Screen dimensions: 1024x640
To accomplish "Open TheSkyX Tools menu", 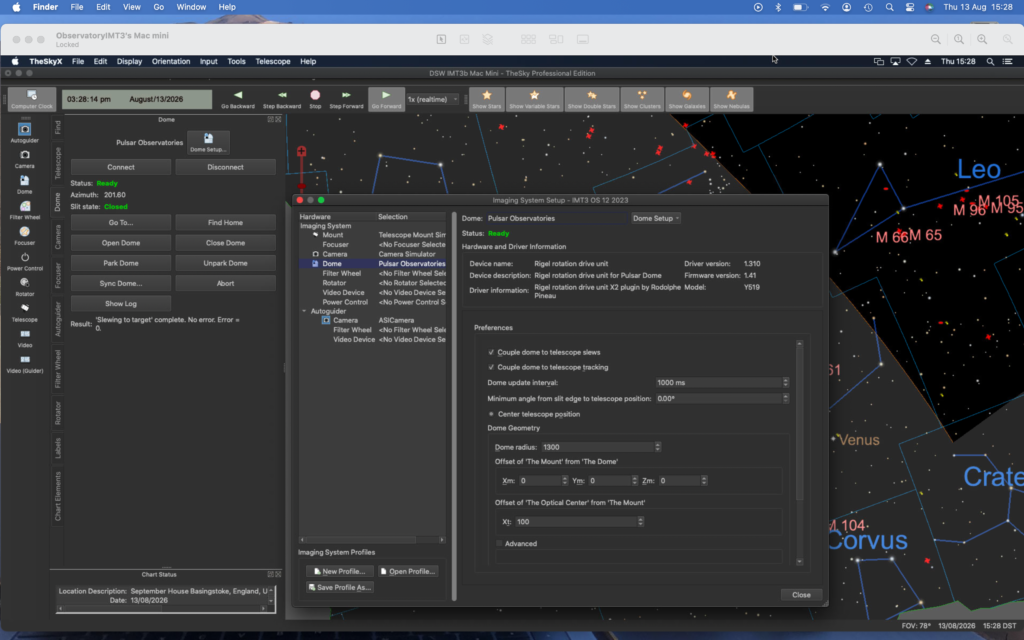I will click(x=236, y=61).
